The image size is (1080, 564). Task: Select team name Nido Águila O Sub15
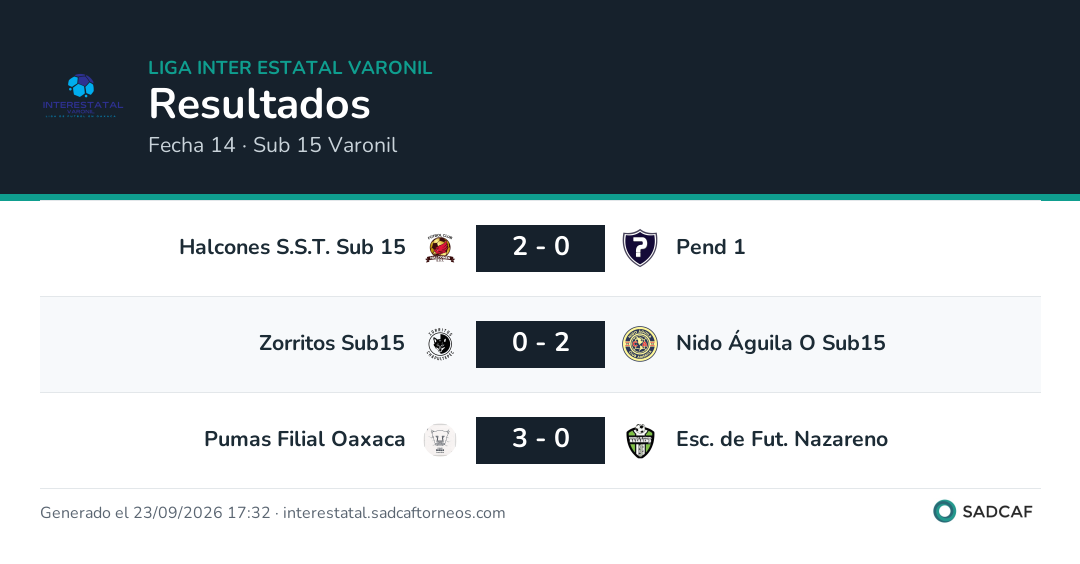pyautogui.click(x=781, y=342)
